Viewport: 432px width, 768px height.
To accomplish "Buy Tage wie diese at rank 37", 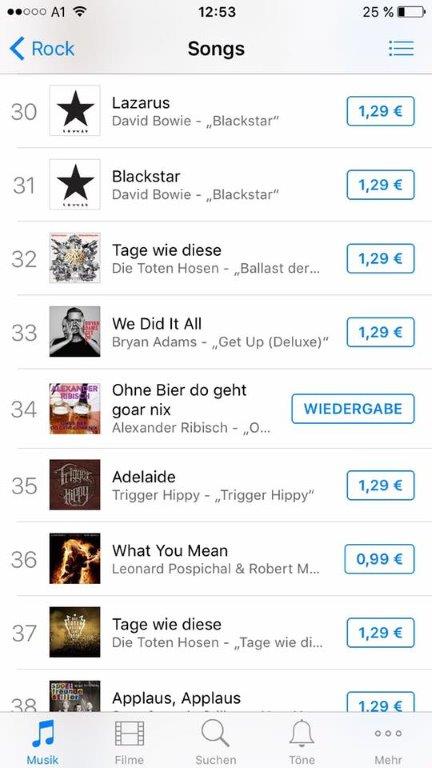I will pos(381,633).
